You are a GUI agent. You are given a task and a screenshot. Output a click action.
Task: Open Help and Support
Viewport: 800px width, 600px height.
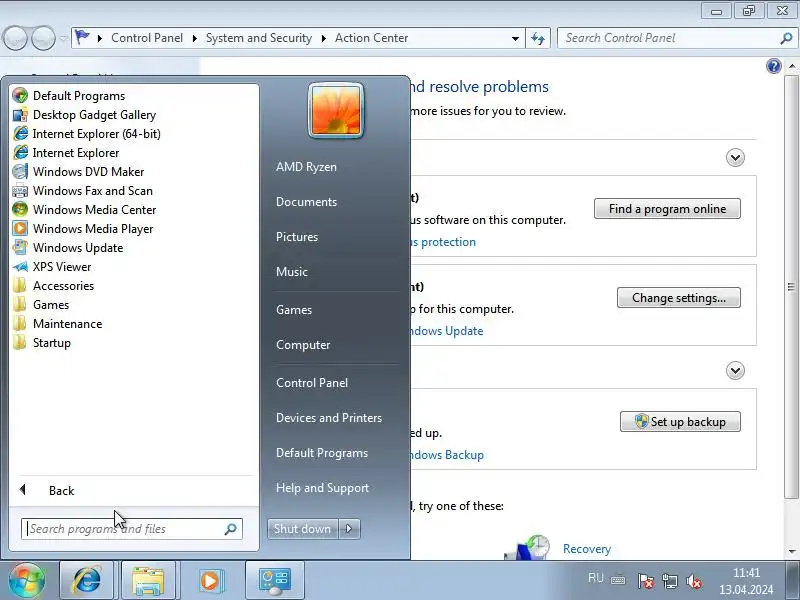(322, 488)
